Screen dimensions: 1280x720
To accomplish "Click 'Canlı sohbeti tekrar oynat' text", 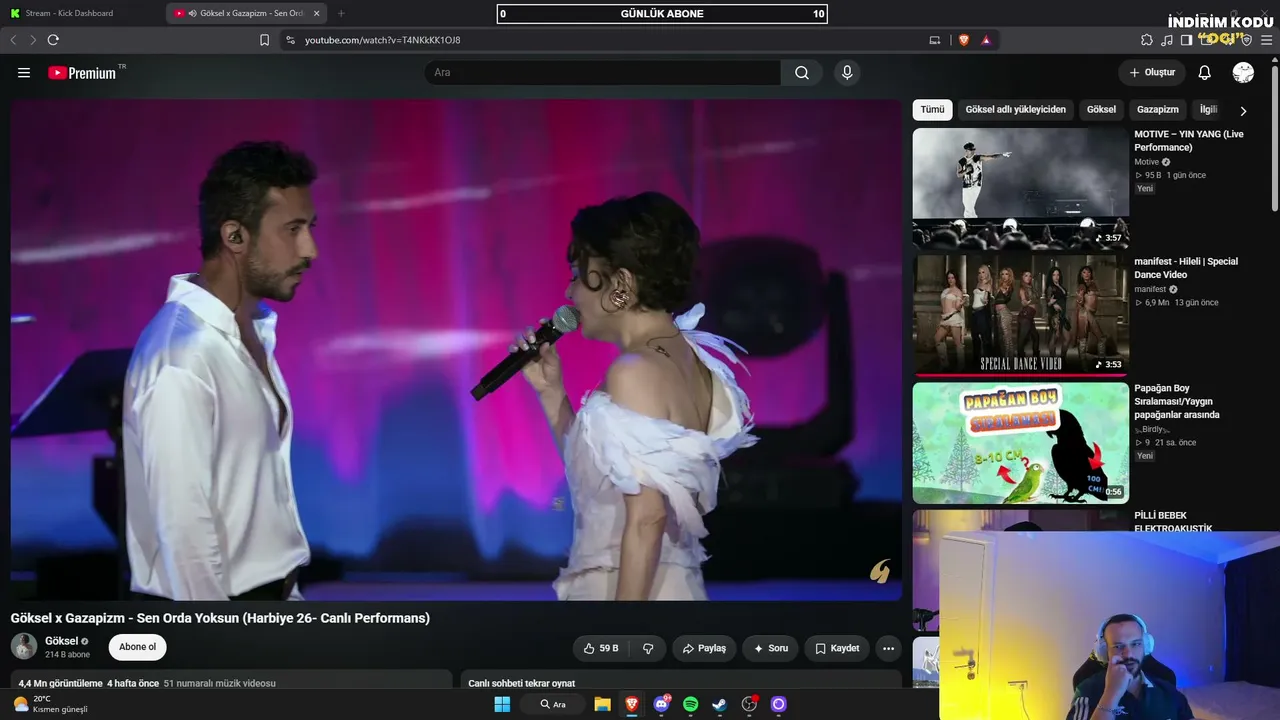I will click(521, 684).
